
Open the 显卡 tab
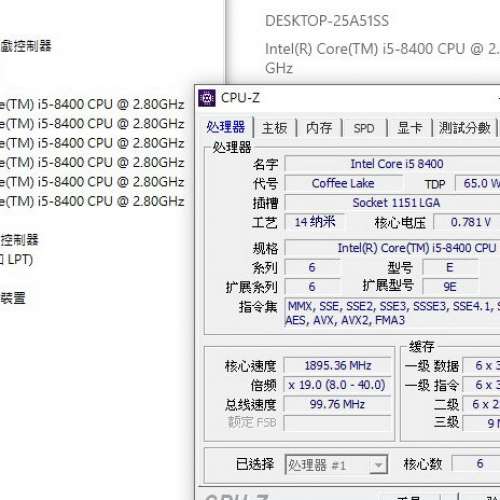[x=409, y=128]
